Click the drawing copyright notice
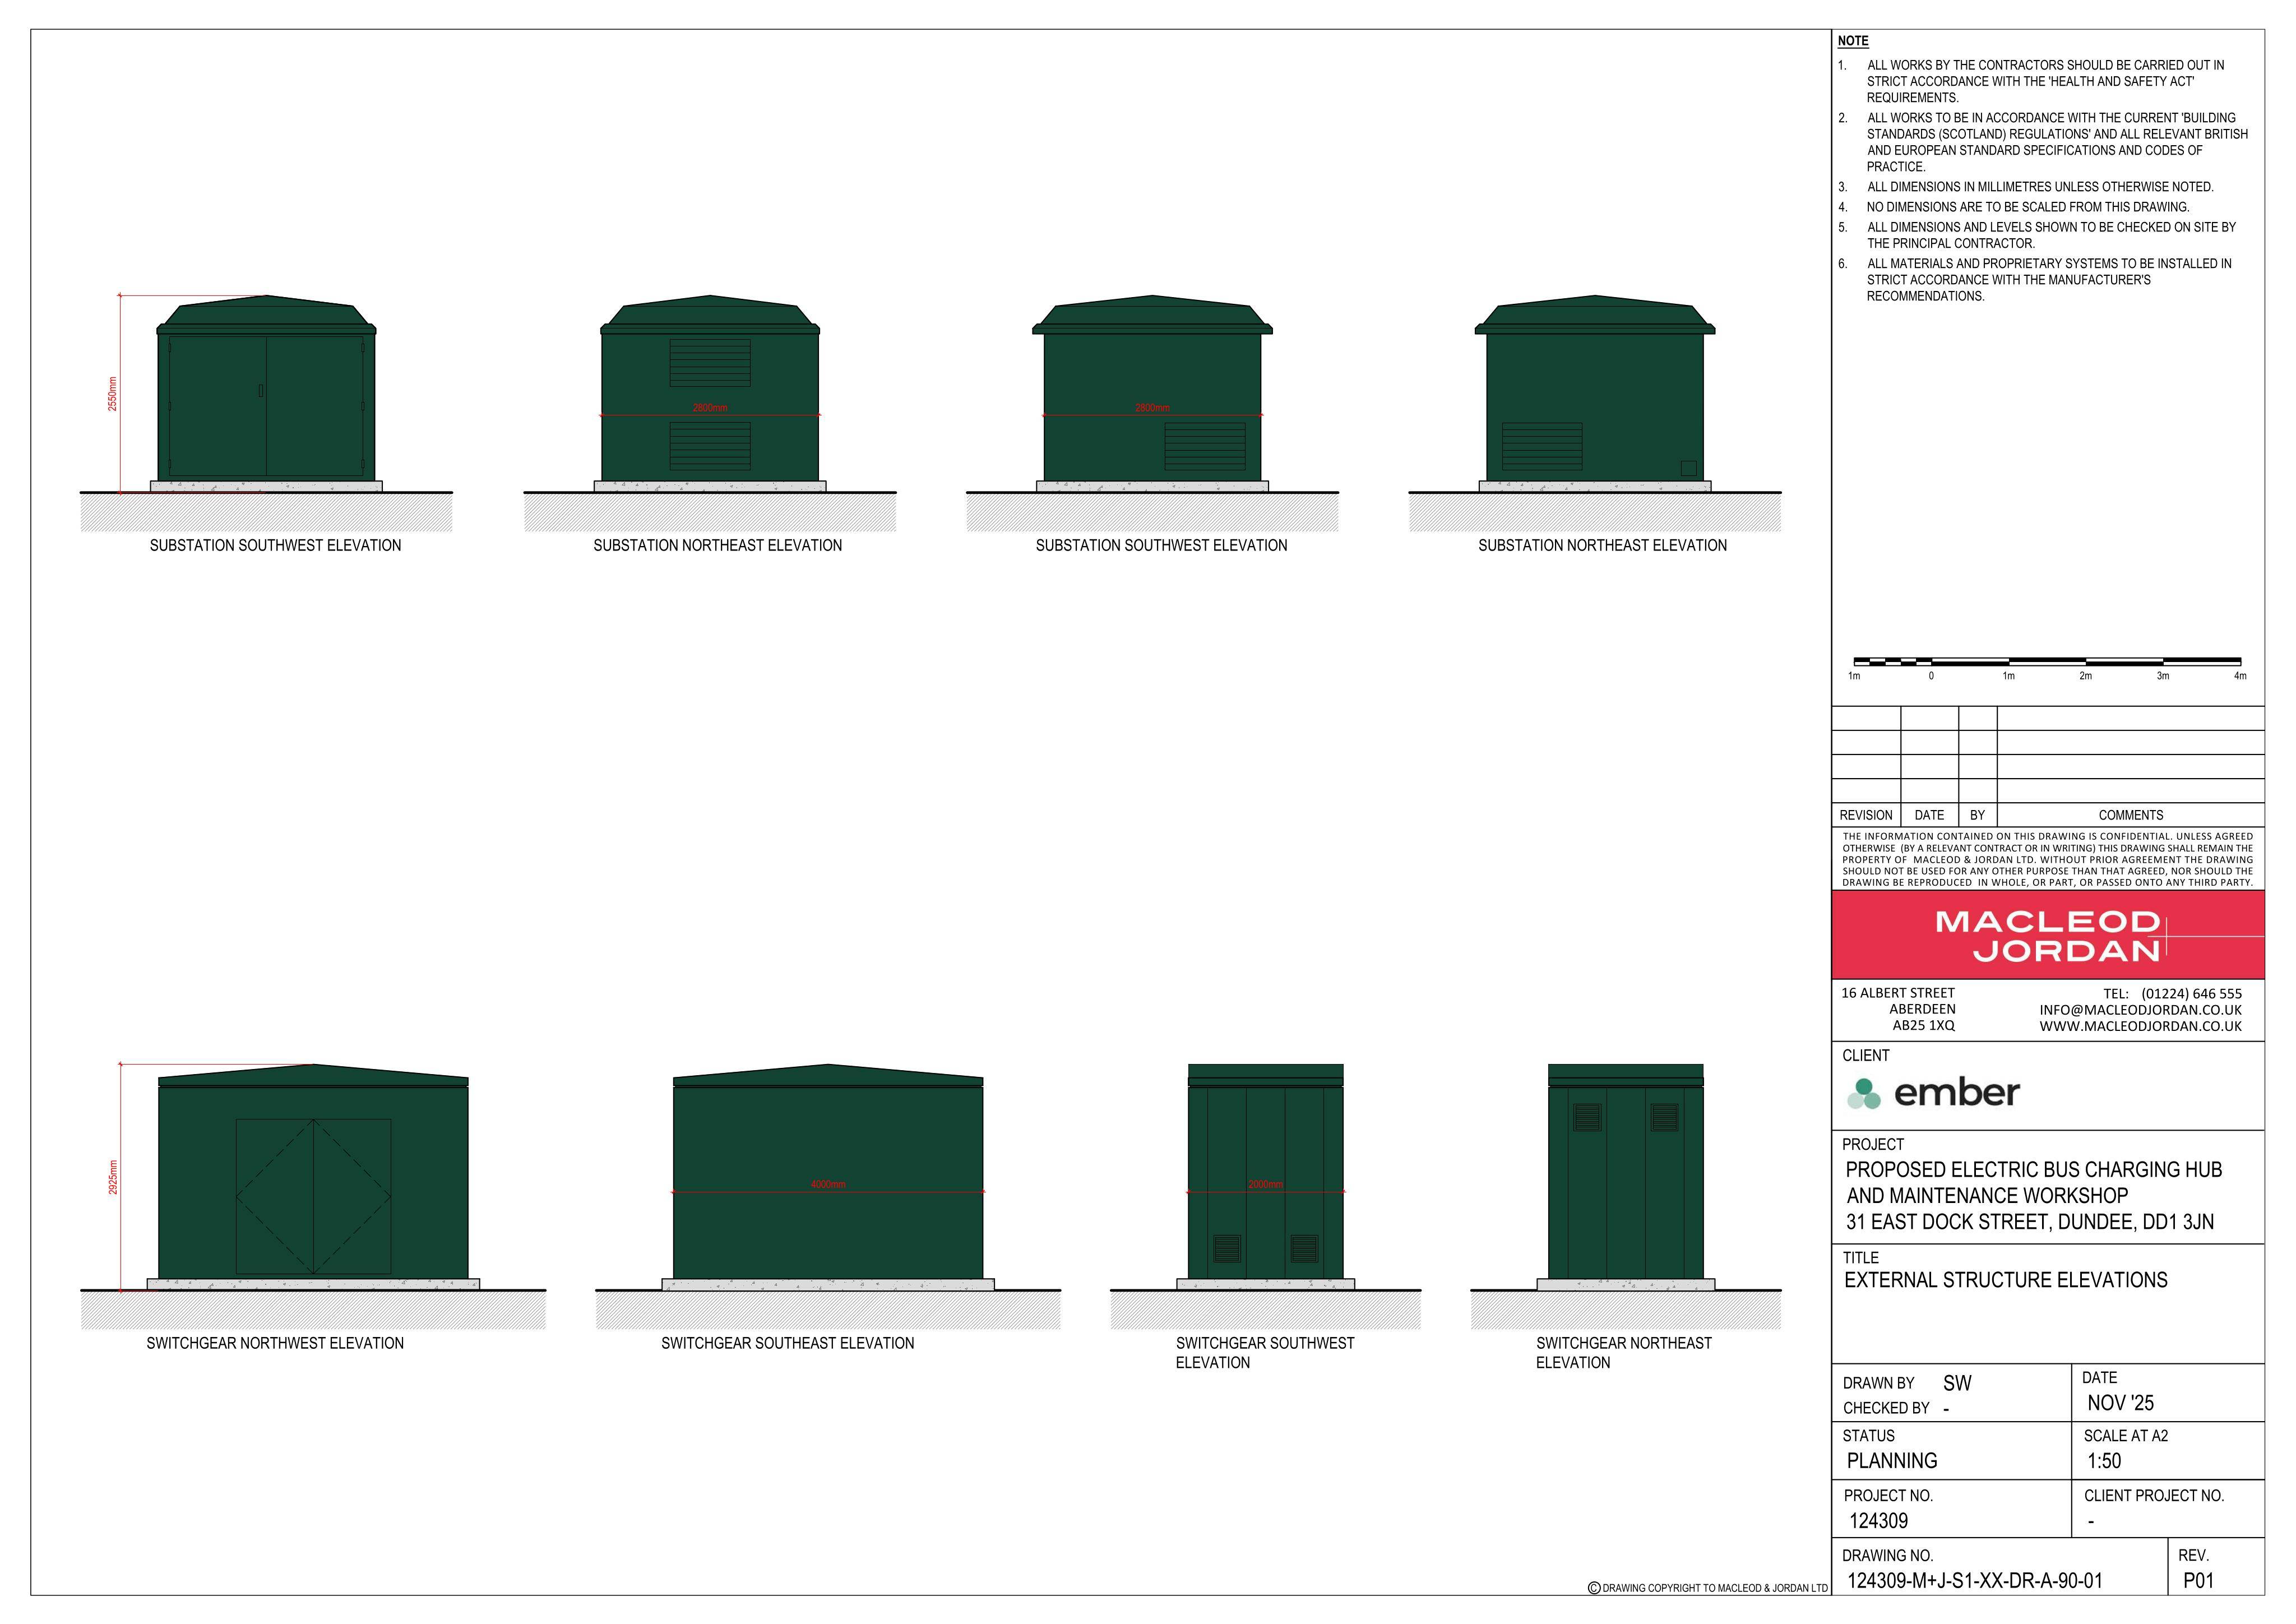The image size is (2296, 1624). tap(1708, 1588)
